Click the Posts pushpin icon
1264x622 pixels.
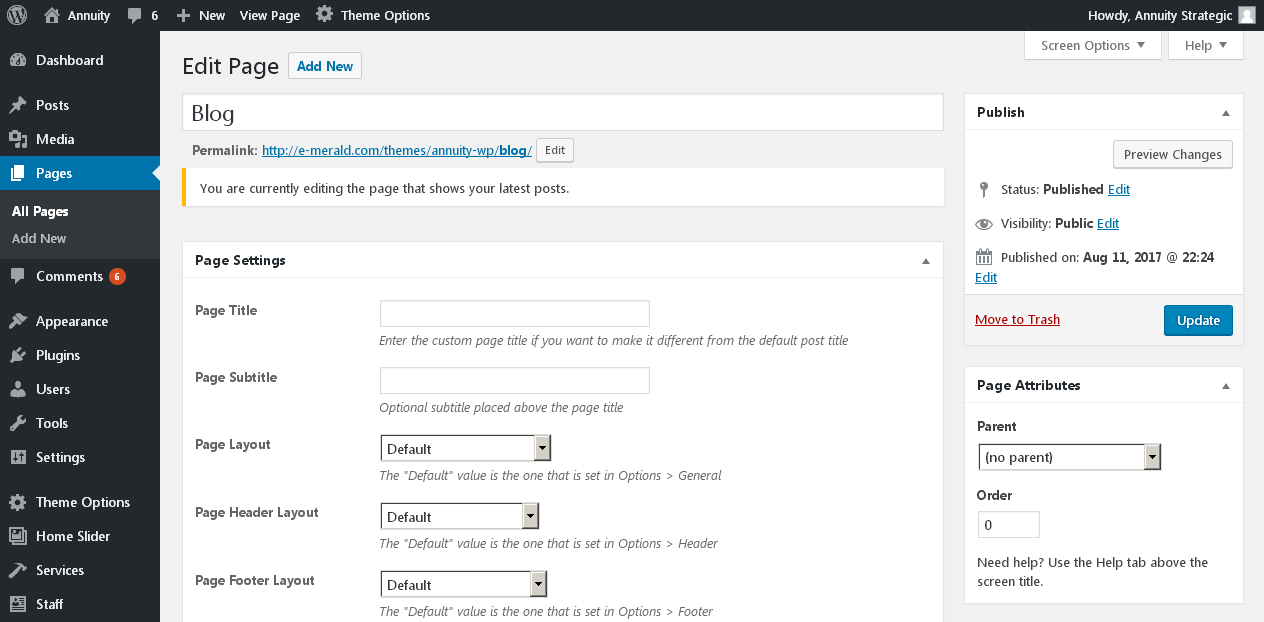point(18,105)
